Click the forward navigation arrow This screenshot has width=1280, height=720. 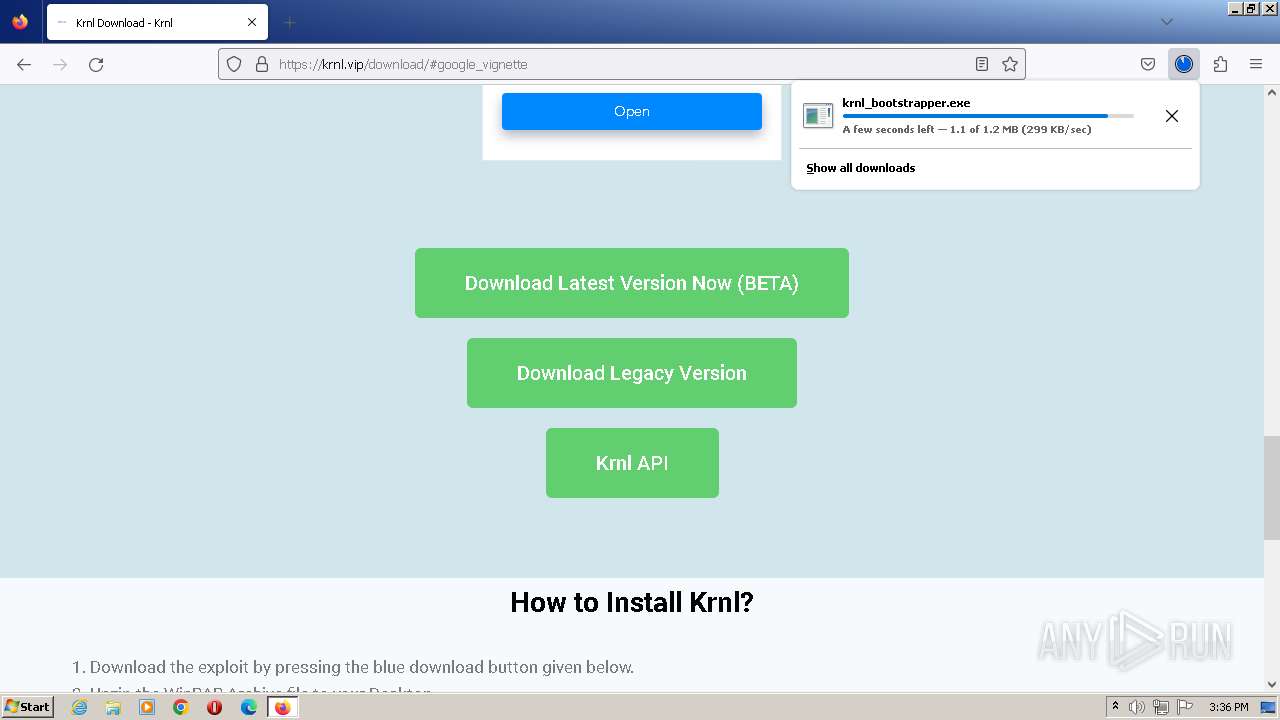(x=60, y=64)
